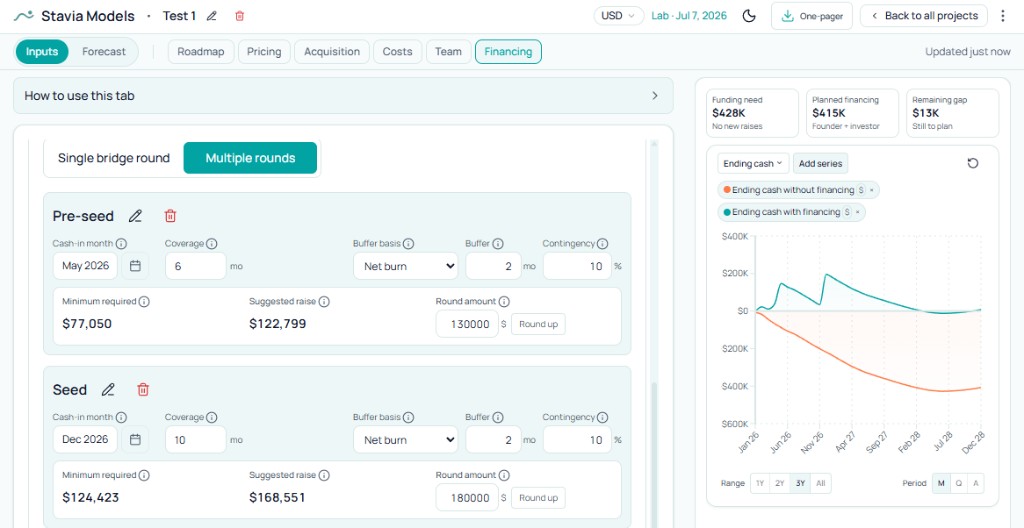Reset the chart with the refresh icon

point(973,163)
